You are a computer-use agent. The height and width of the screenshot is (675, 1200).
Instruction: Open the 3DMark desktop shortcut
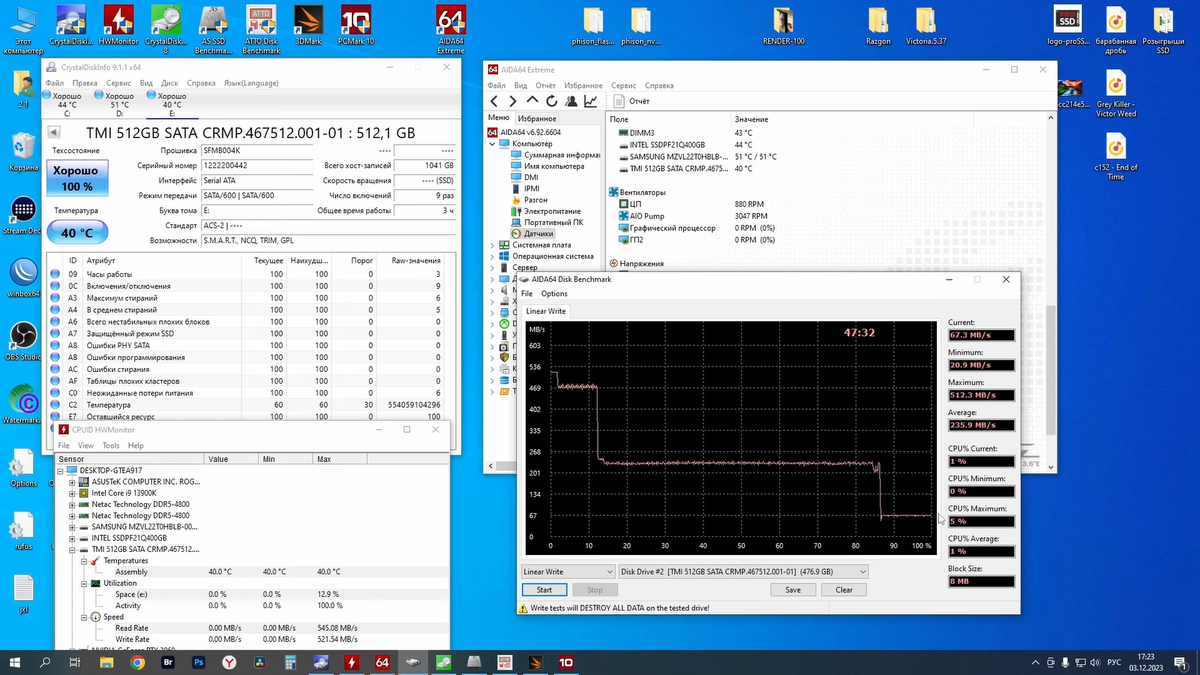pos(308,28)
